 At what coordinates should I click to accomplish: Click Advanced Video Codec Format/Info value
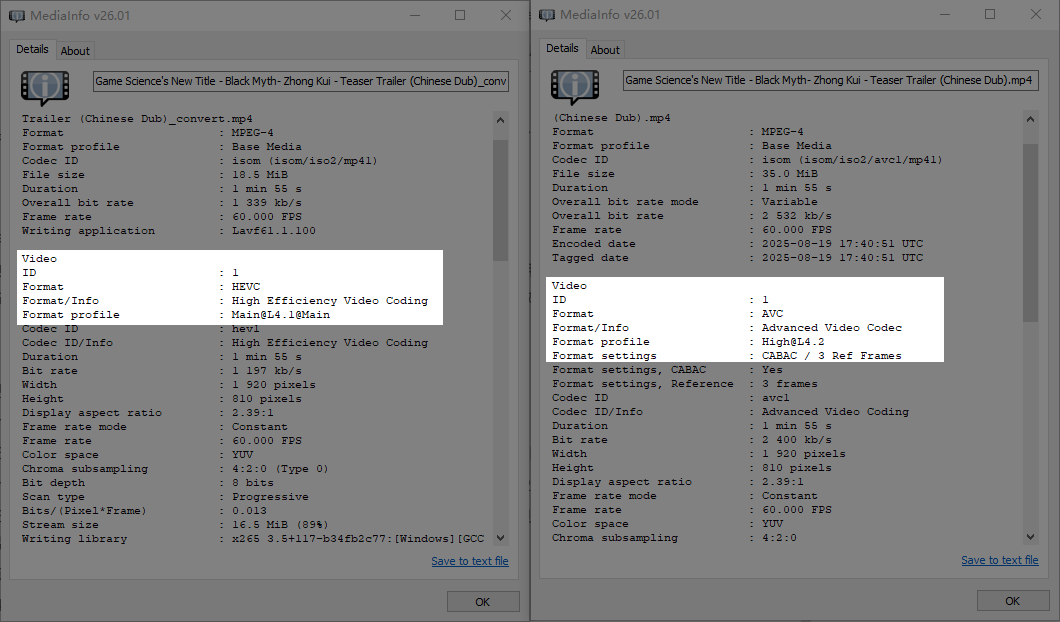tap(832, 328)
